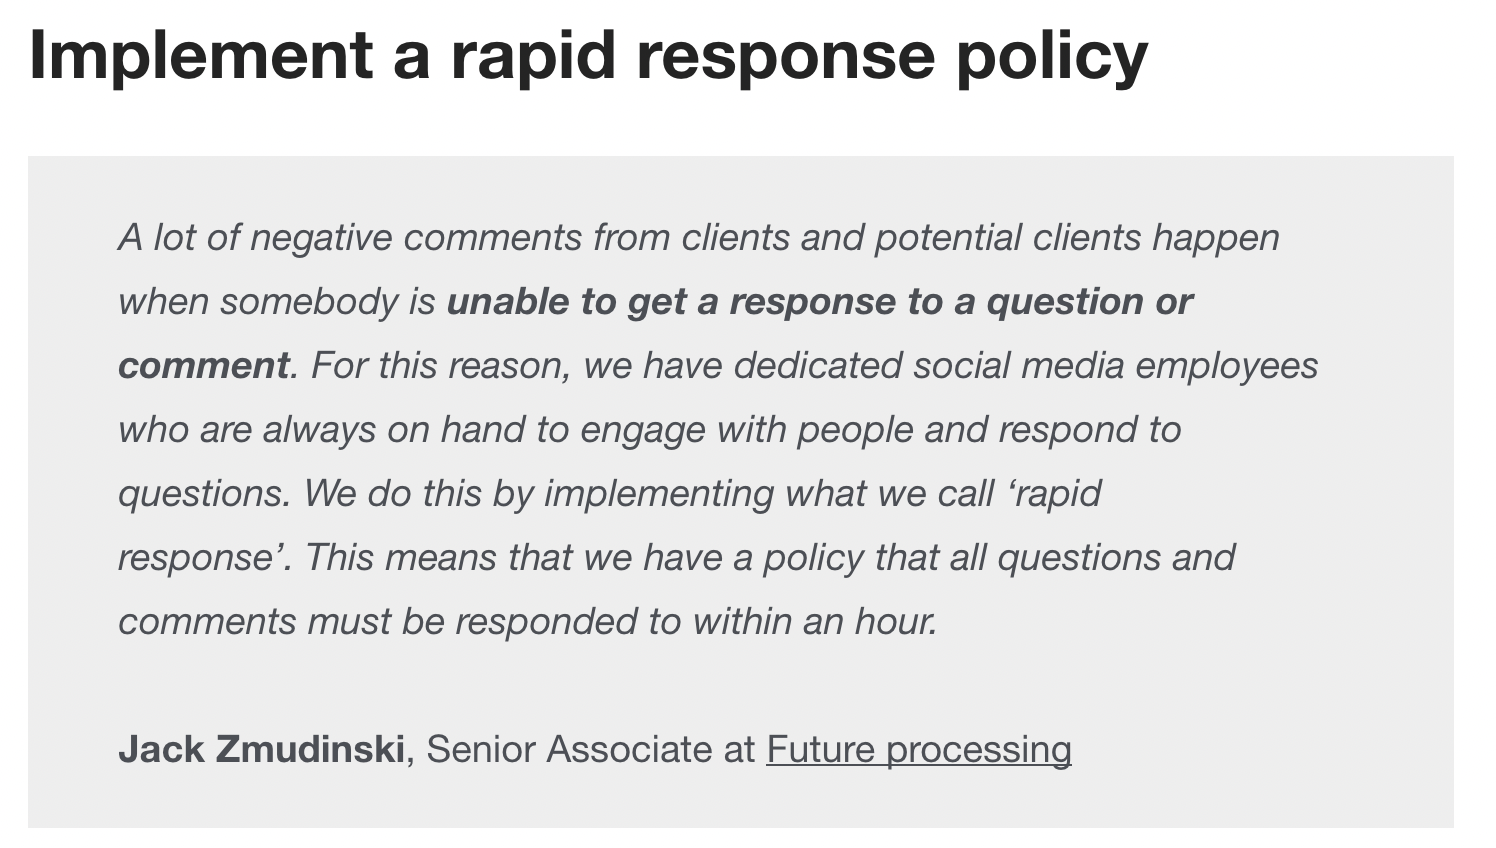Click the word questions. starting the fifth line
Image resolution: width=1496 pixels, height=848 pixels.
[204, 494]
